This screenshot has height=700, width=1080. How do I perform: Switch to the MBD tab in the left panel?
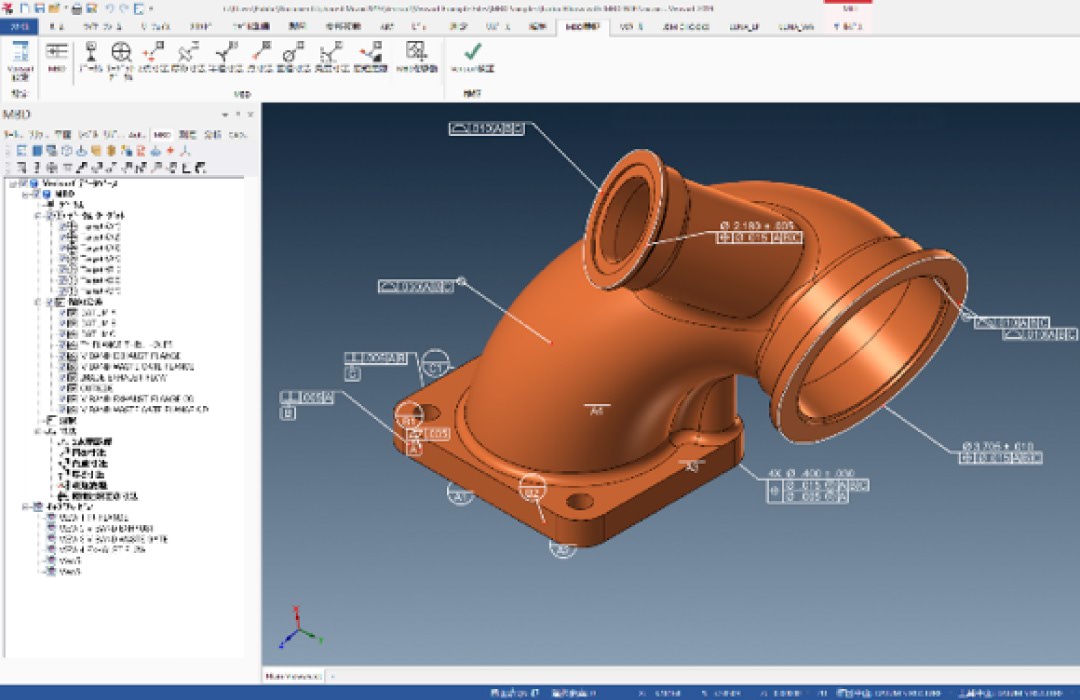coord(162,133)
